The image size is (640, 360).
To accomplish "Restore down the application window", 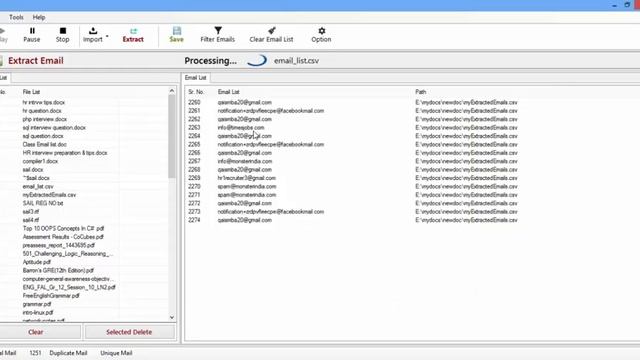I will (x=627, y=5).
